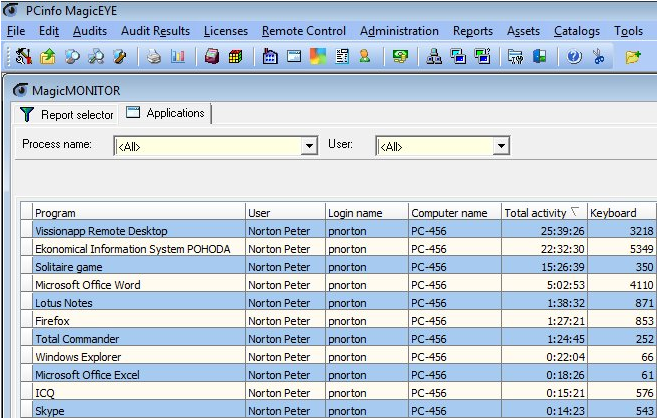This screenshot has width=658, height=418.
Task: Click the row selector beside Firefox
Action: coord(27,321)
